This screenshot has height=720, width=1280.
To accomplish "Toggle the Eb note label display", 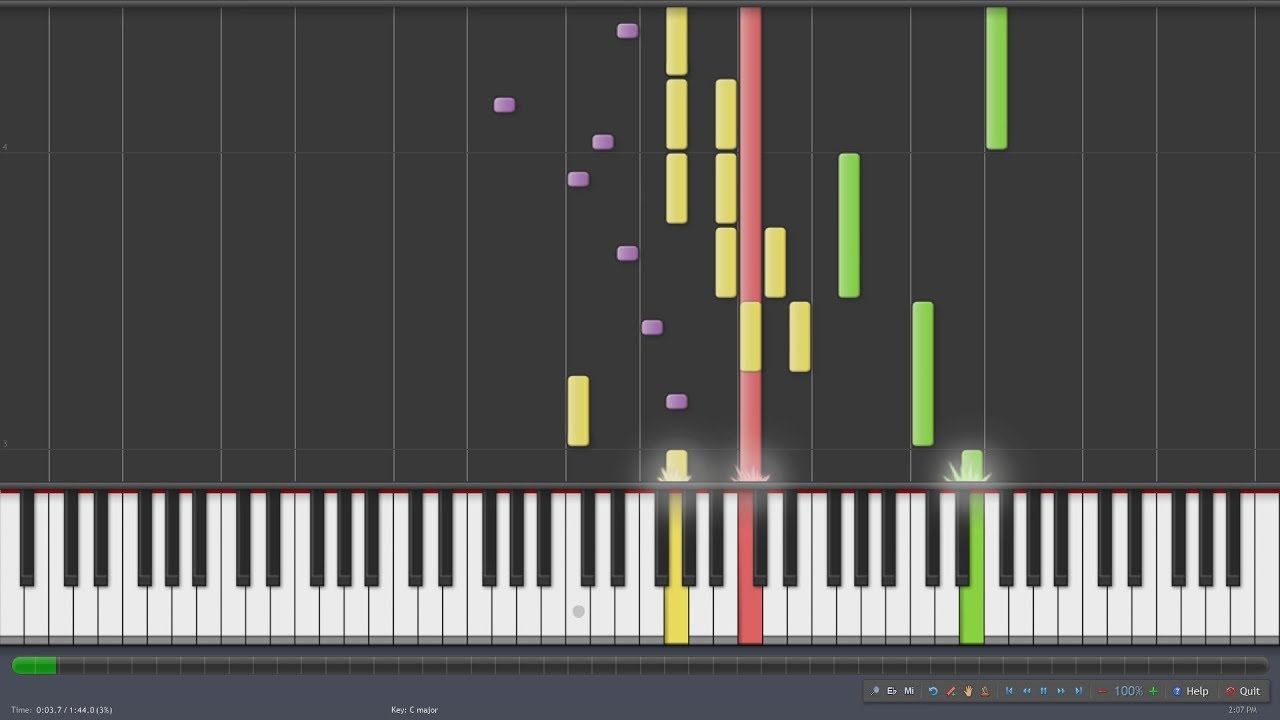I will 892,691.
